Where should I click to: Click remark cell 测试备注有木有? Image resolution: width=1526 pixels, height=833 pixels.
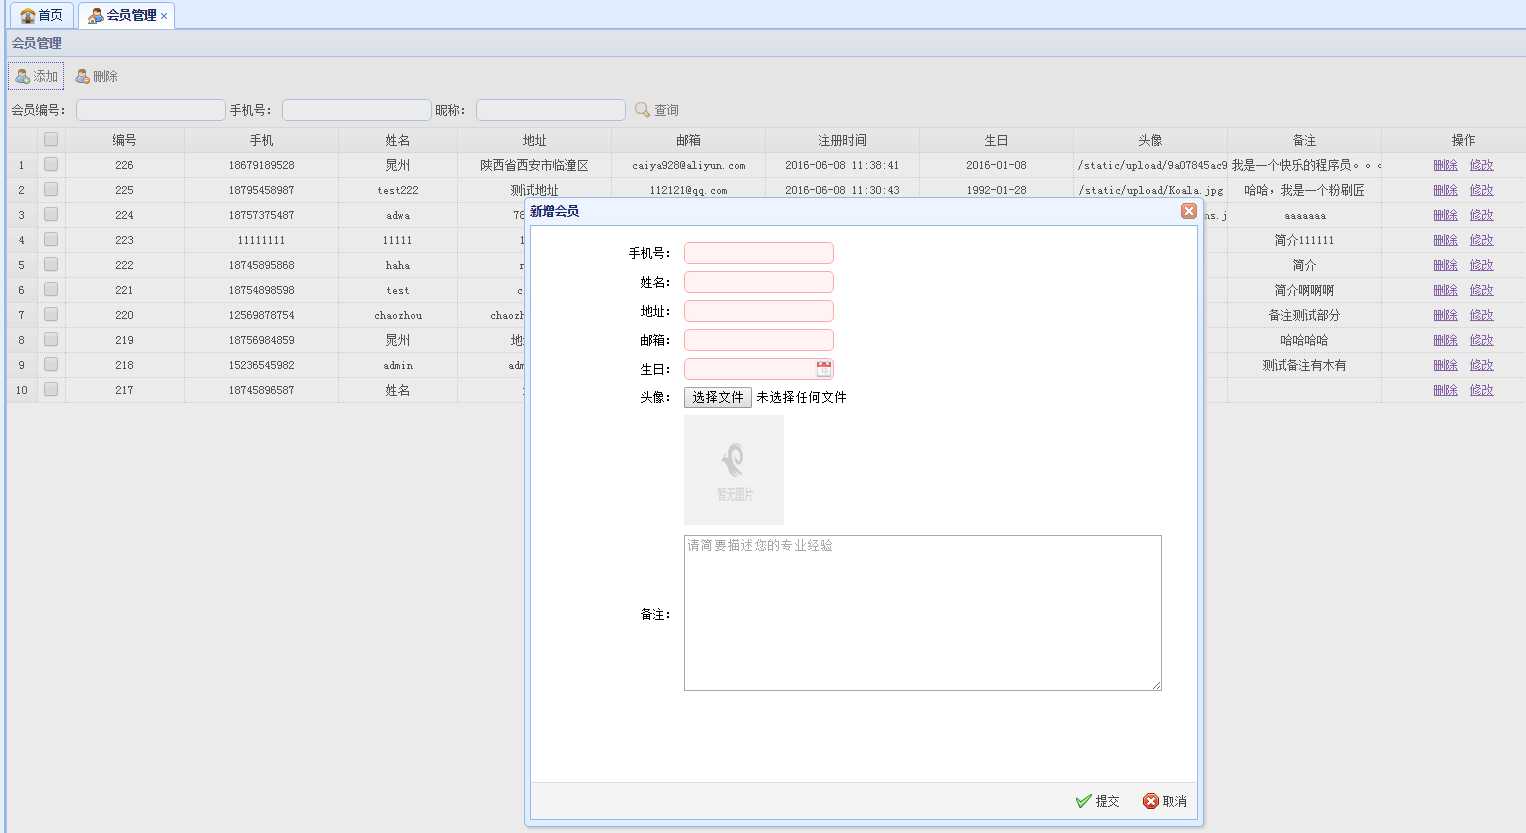[x=1304, y=365]
